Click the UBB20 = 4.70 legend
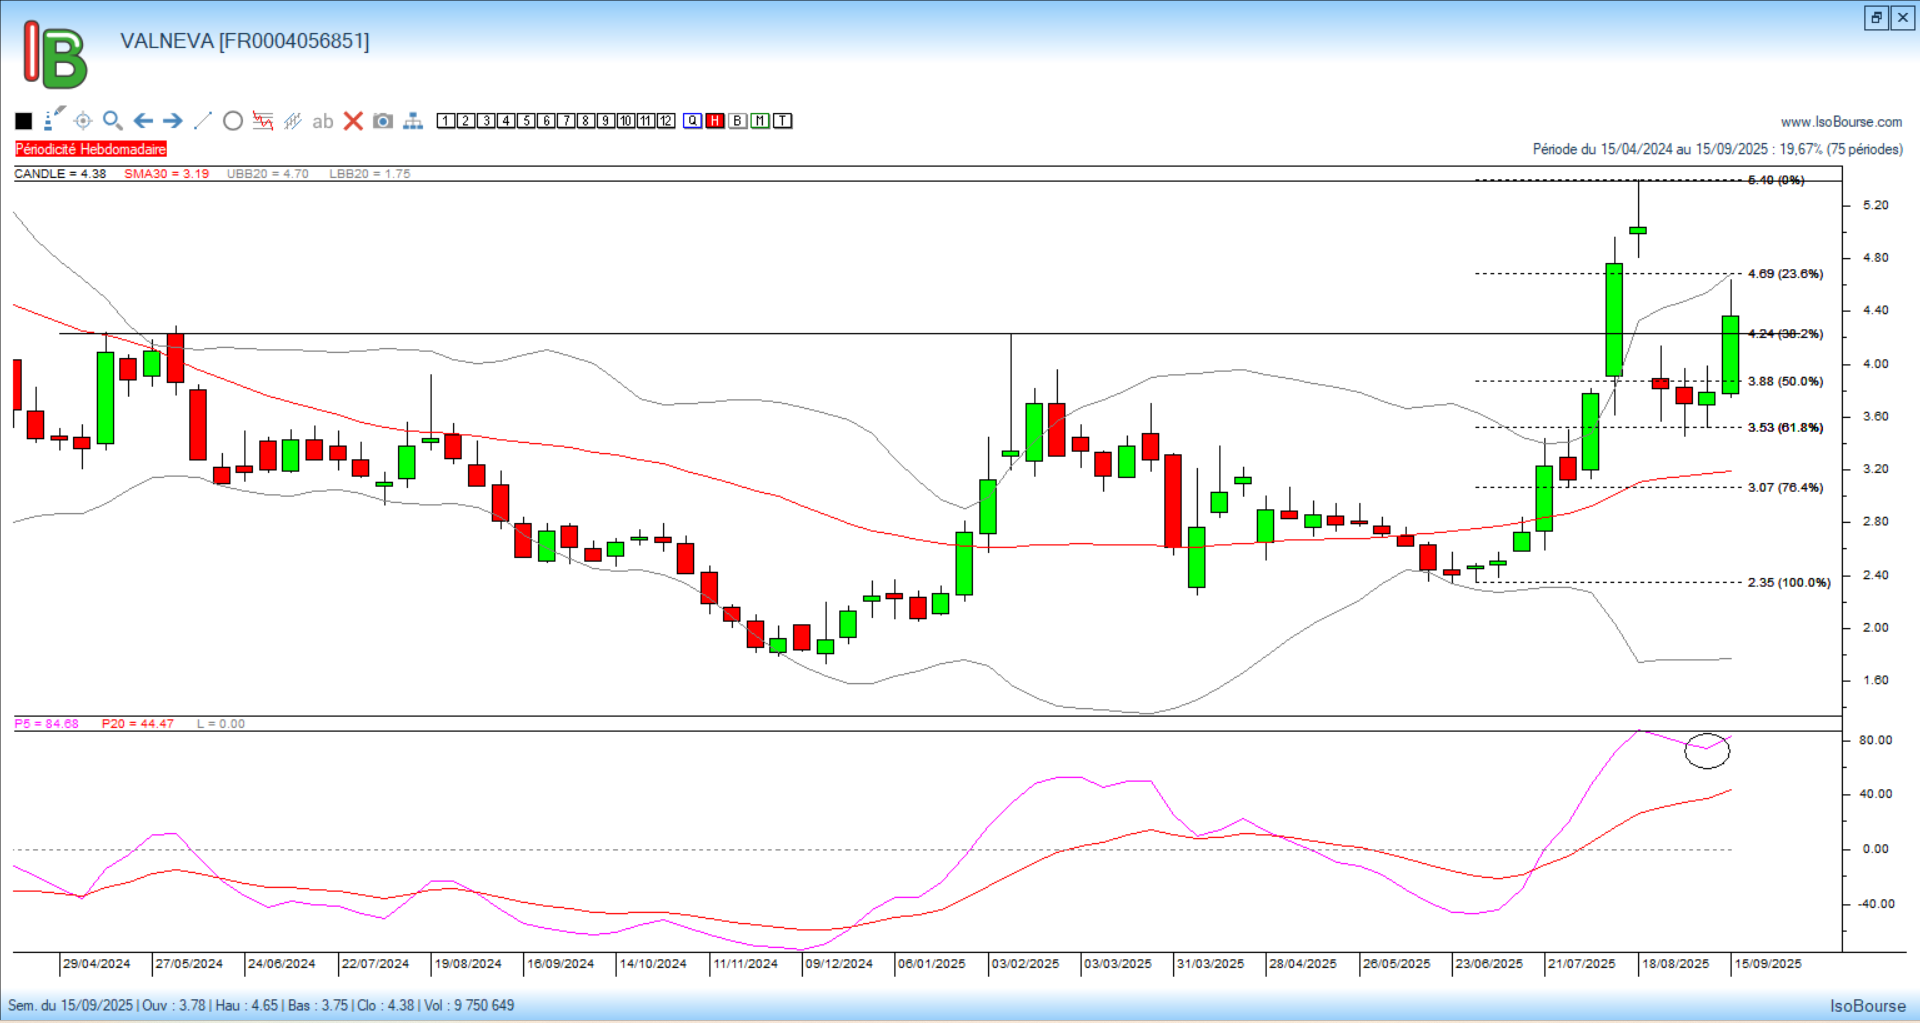The width and height of the screenshot is (1920, 1023). click(267, 174)
